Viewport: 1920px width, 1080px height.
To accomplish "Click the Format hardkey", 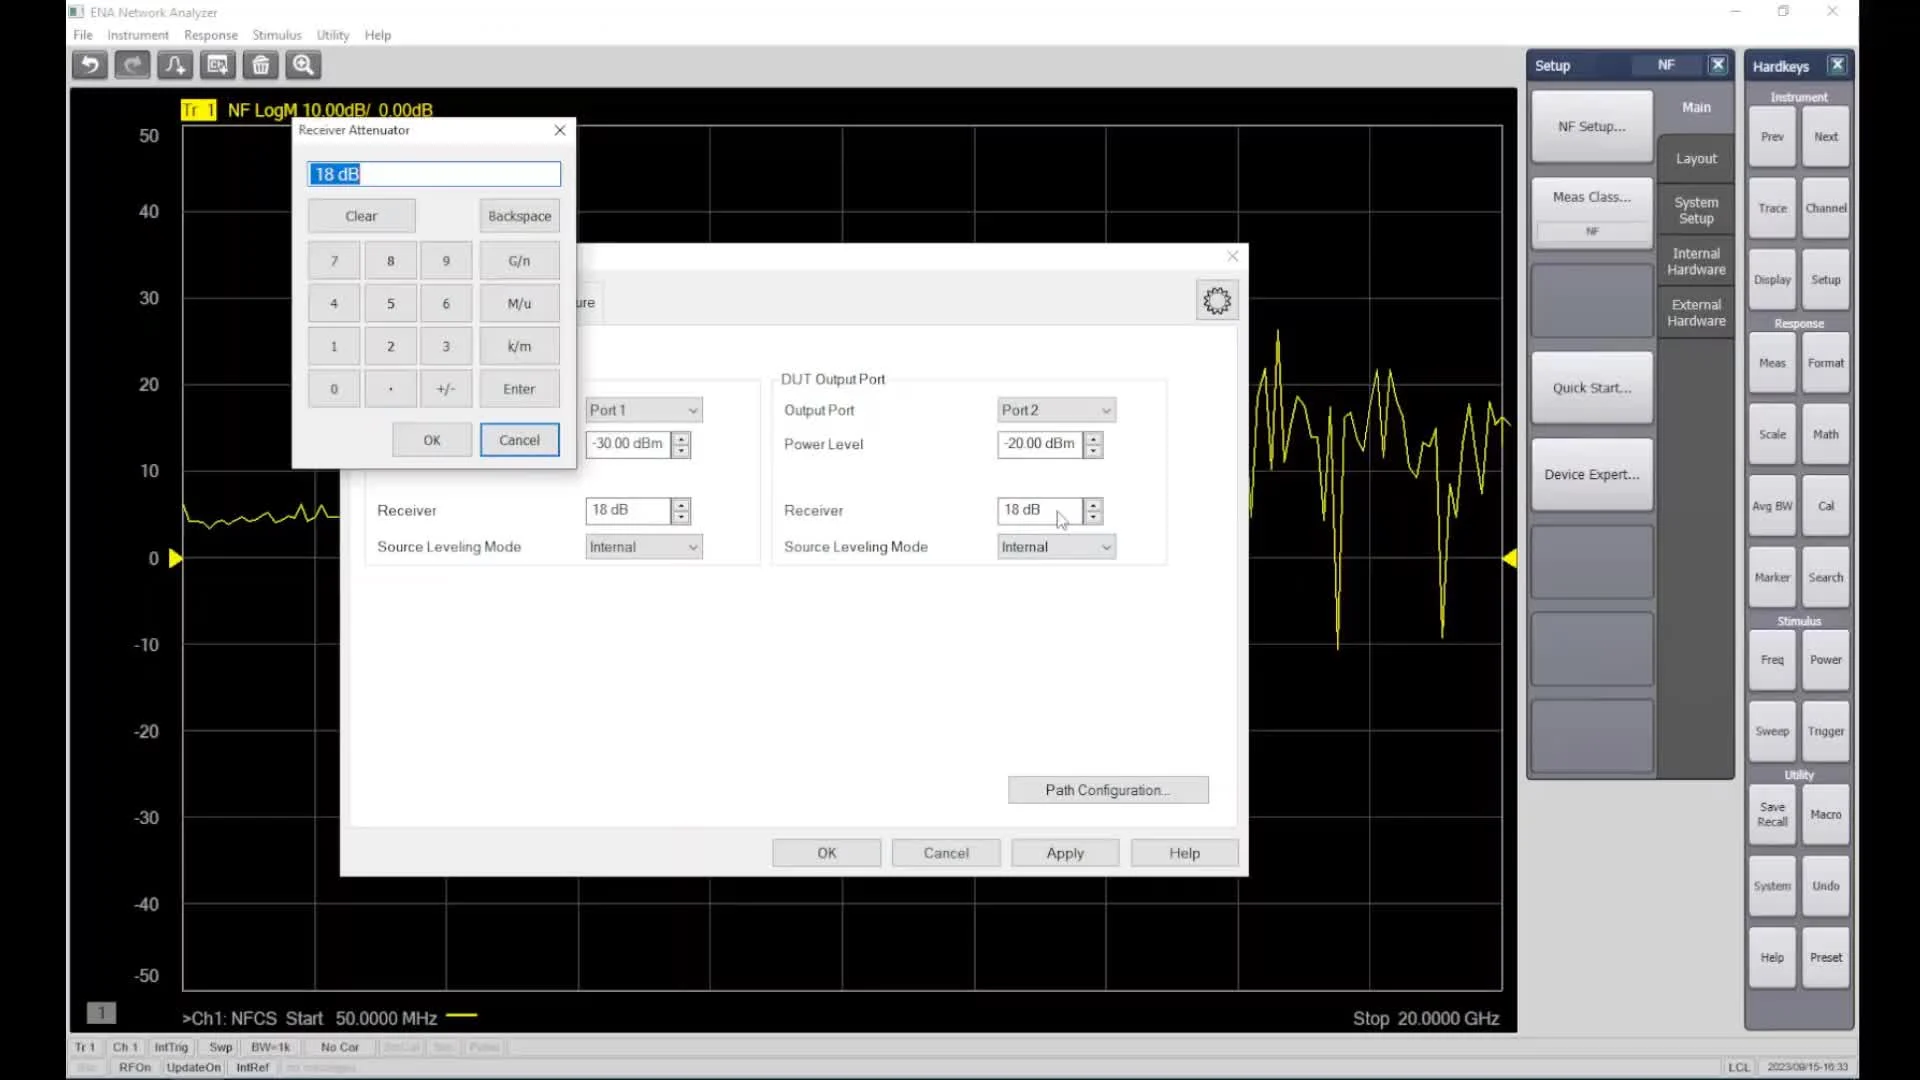I will pyautogui.click(x=1826, y=363).
